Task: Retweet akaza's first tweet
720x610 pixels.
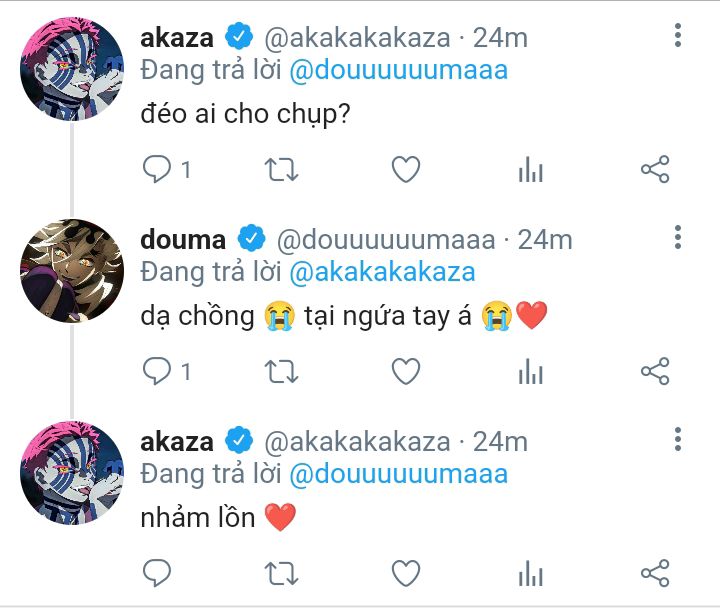Action: 281,169
